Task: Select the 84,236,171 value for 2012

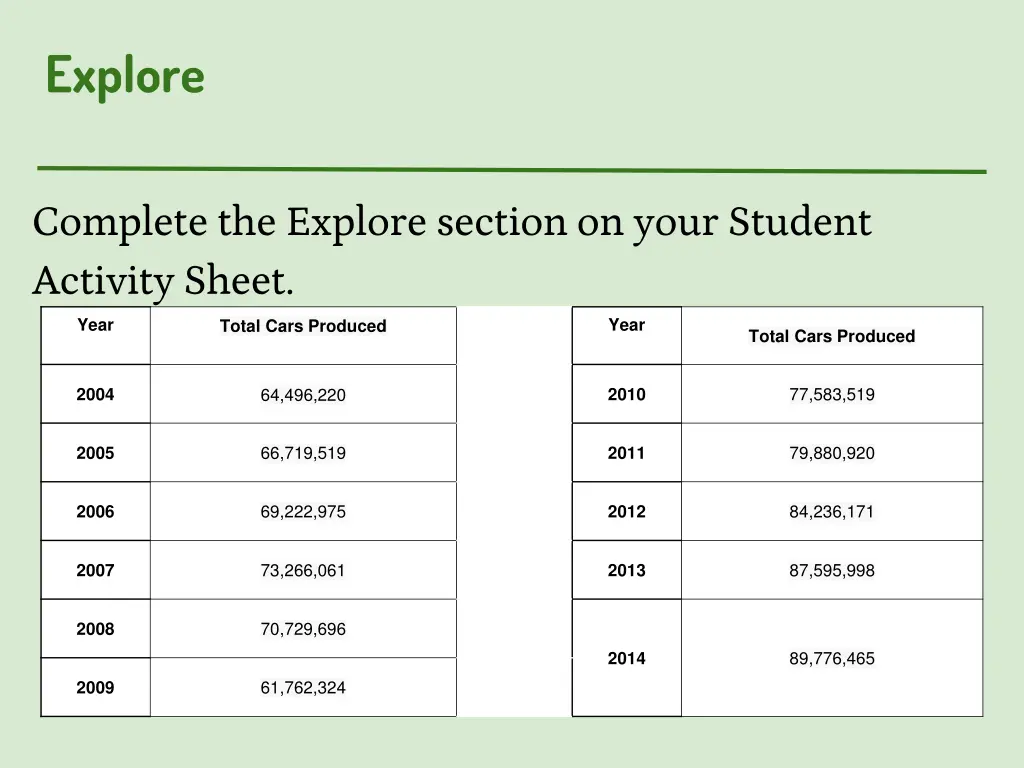Action: tap(832, 511)
